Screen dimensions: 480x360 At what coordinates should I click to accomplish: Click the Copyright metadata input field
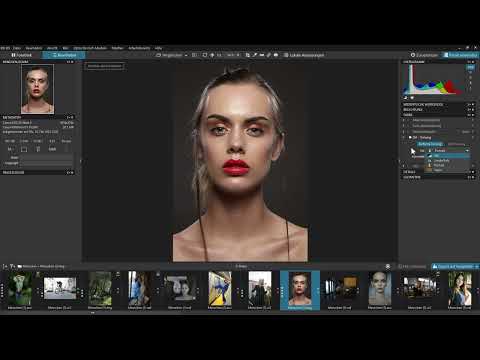click(x=46, y=163)
